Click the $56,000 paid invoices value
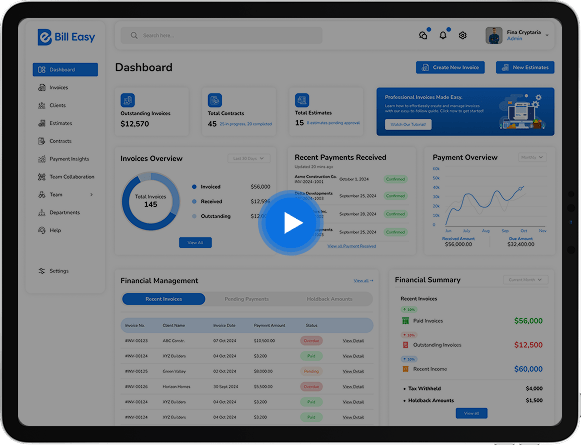The width and height of the screenshot is (582, 445). click(x=529, y=321)
